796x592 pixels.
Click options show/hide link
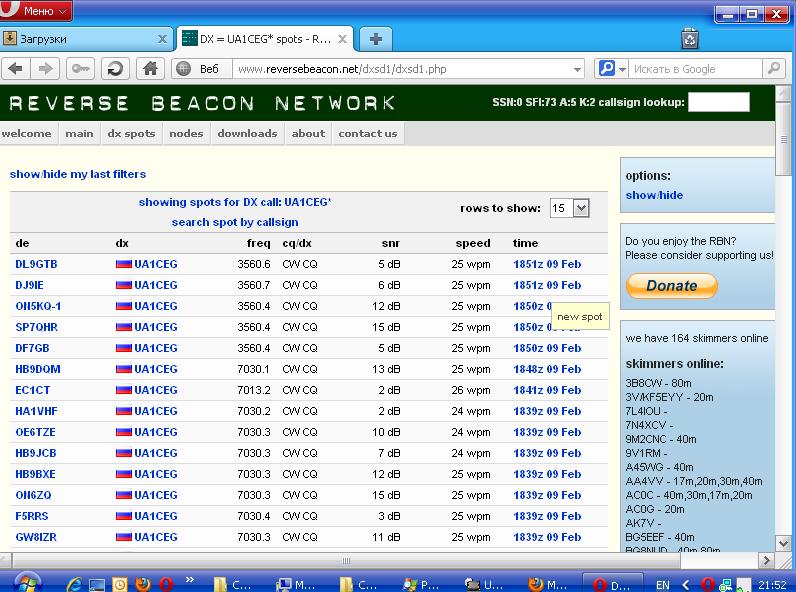coord(654,195)
